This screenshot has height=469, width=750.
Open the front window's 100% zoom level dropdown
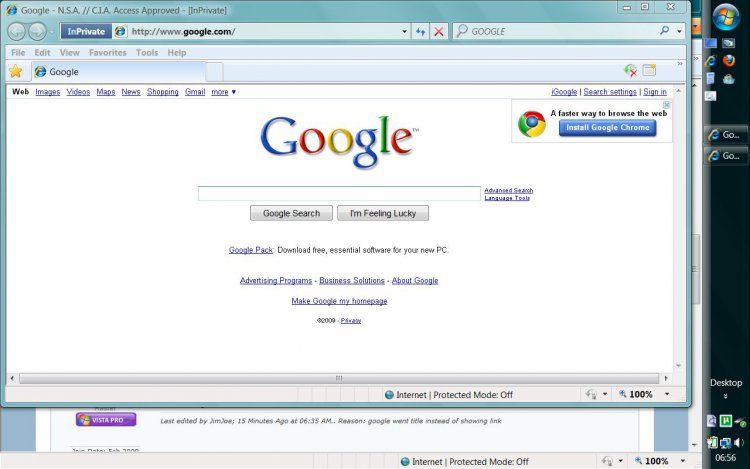[667, 394]
